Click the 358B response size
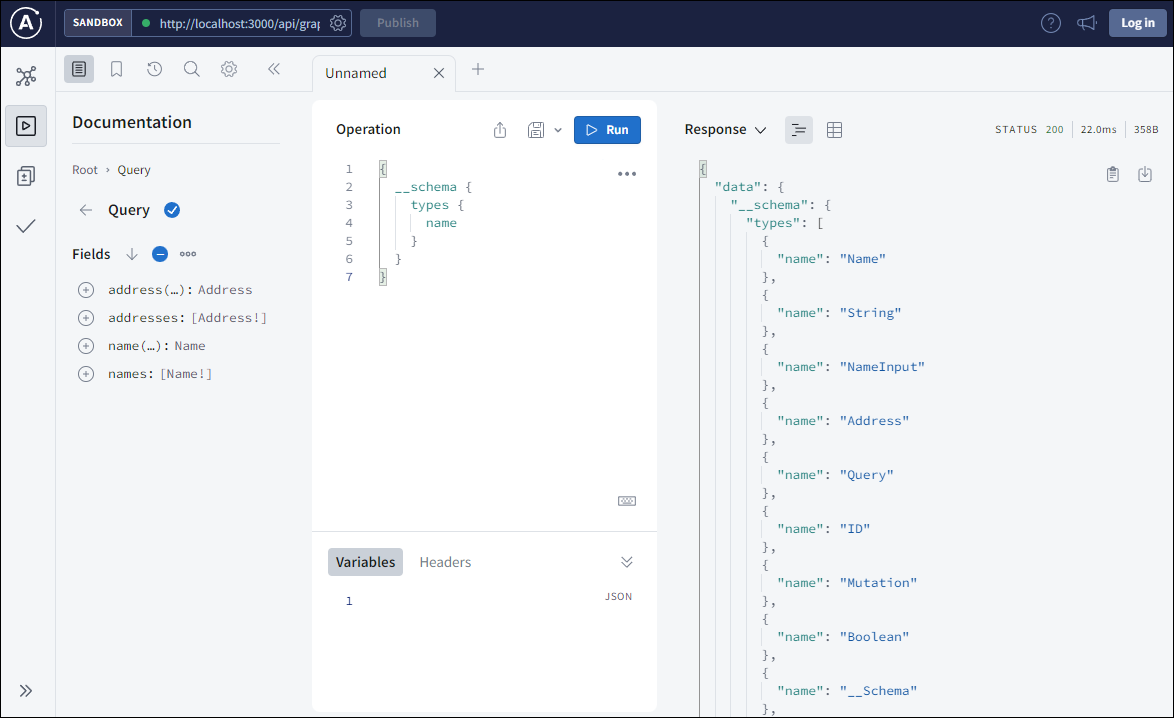 (1146, 130)
